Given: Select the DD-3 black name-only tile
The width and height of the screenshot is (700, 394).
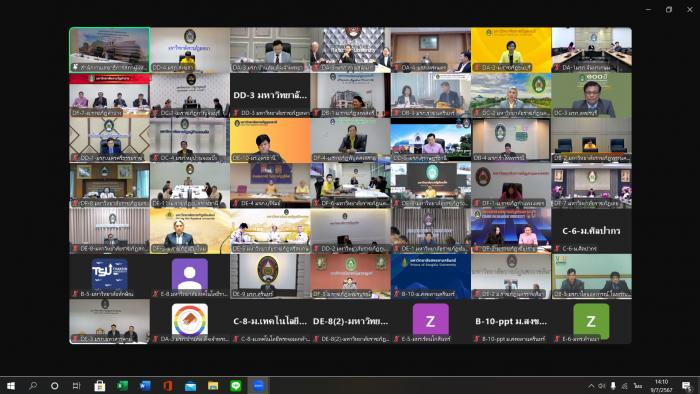Looking at the screenshot, I should click(270, 95).
